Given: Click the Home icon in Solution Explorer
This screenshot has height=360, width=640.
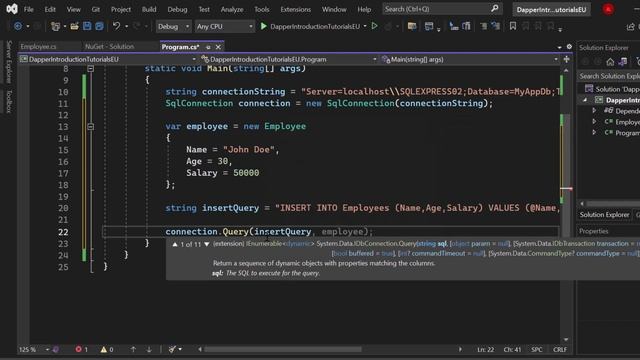Looking at the screenshot, I should click(x=610, y=62).
